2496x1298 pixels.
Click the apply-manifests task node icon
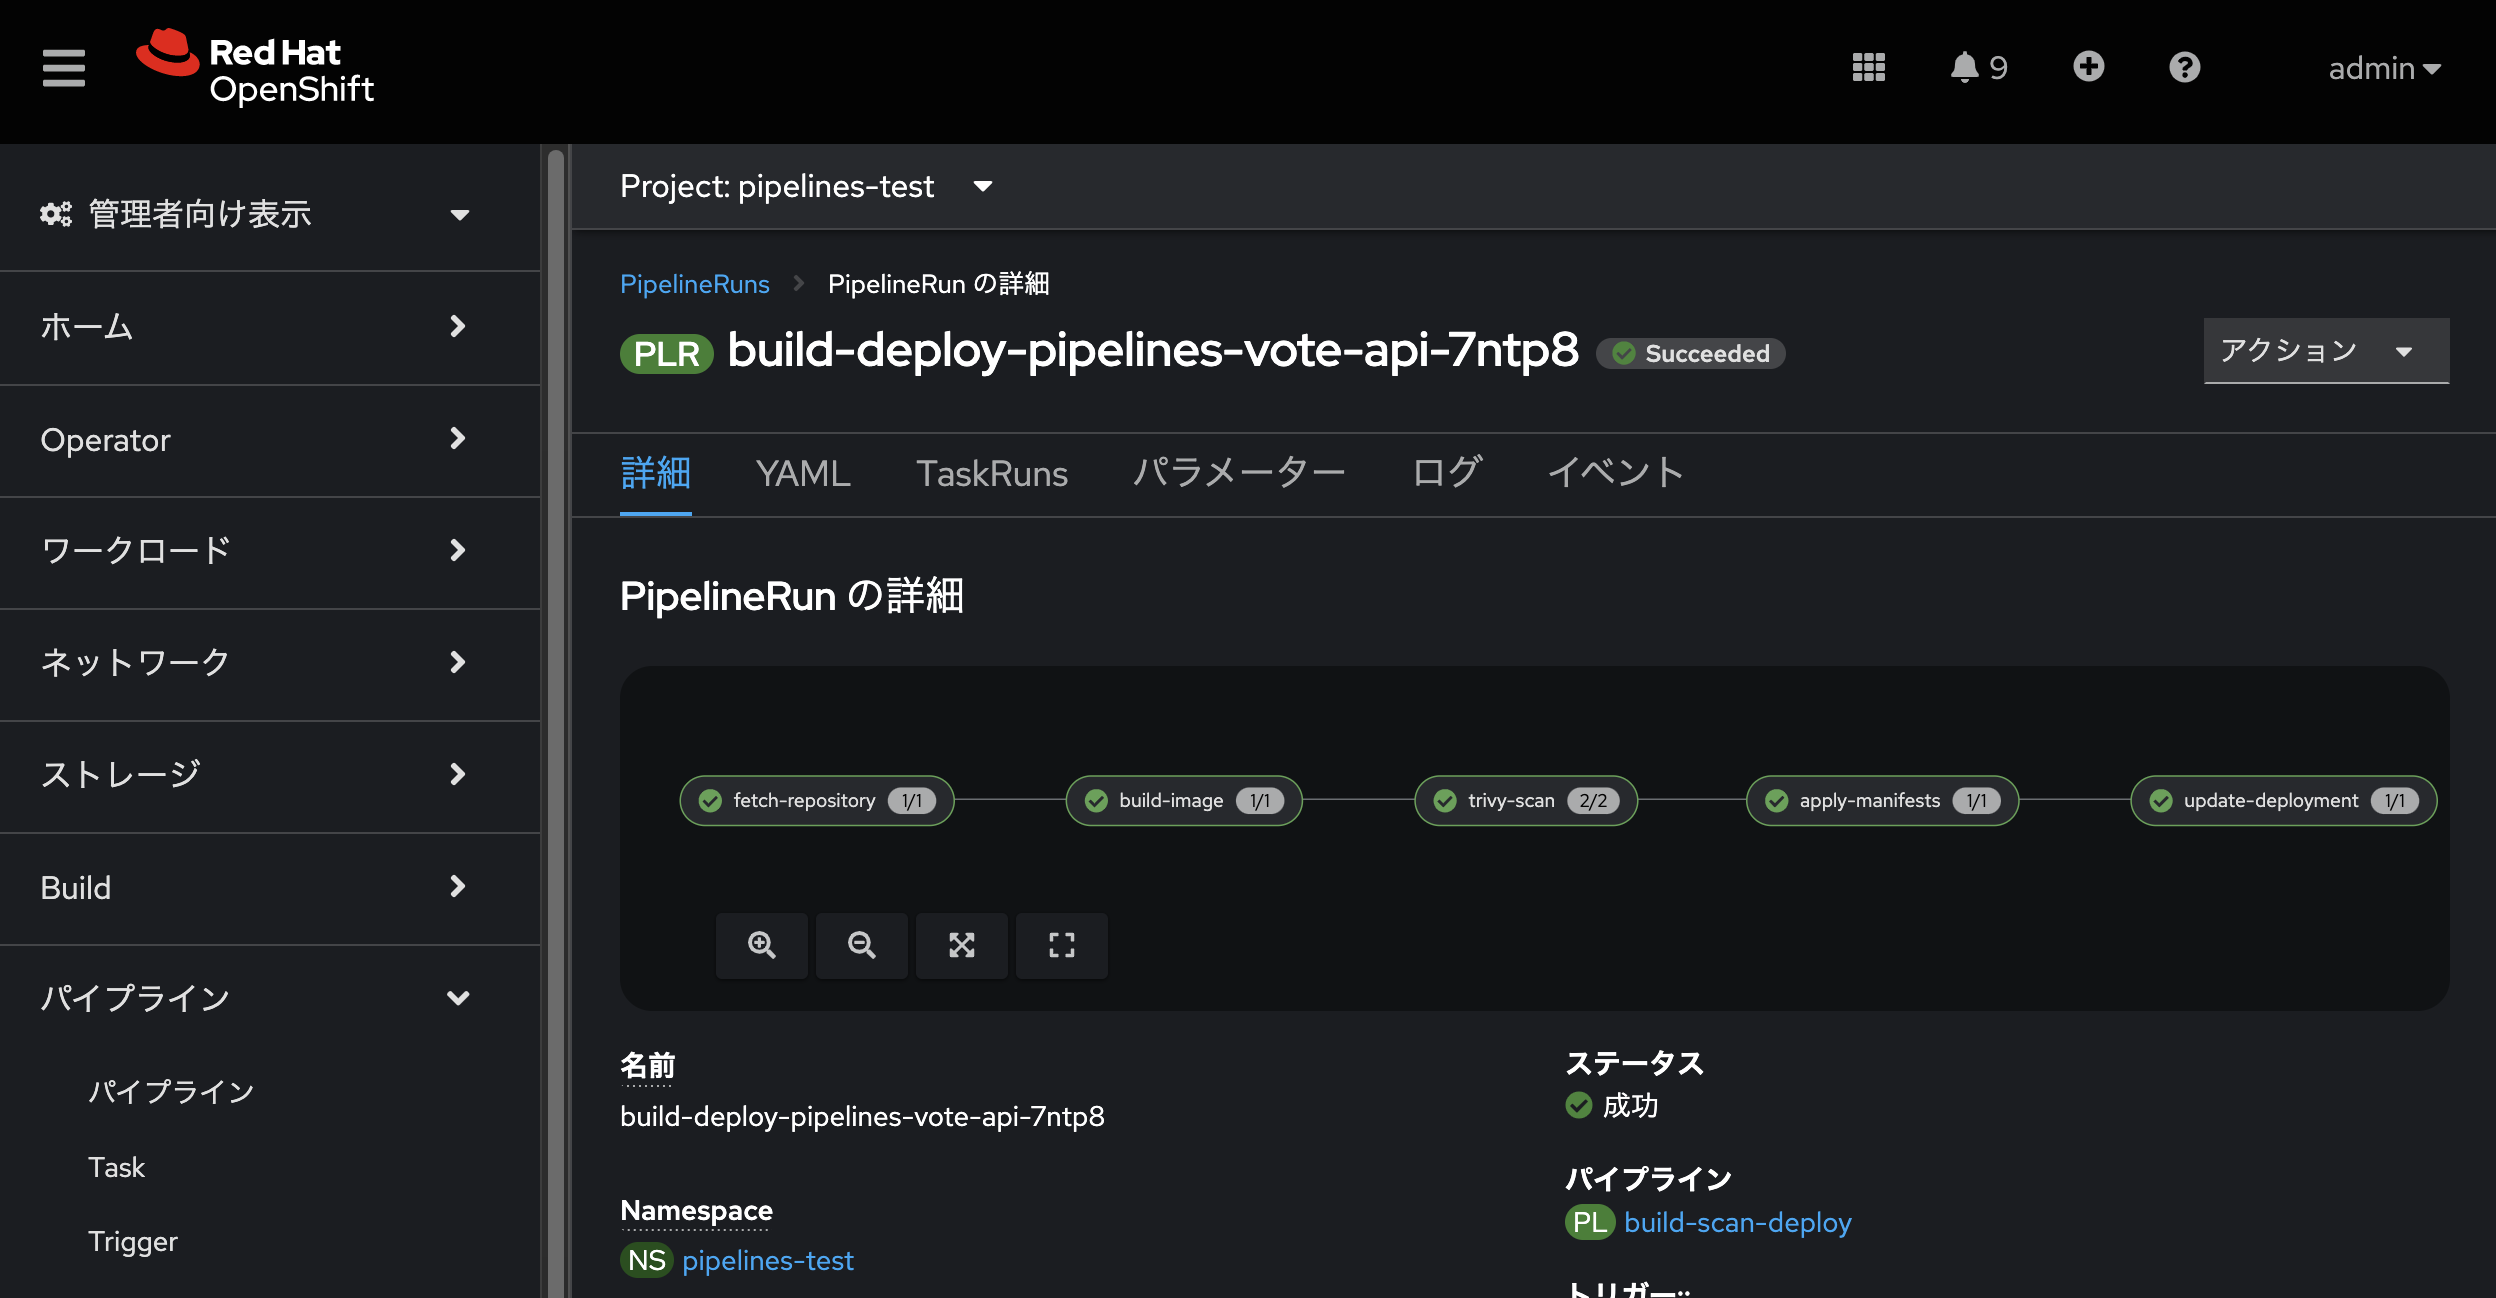click(1775, 799)
